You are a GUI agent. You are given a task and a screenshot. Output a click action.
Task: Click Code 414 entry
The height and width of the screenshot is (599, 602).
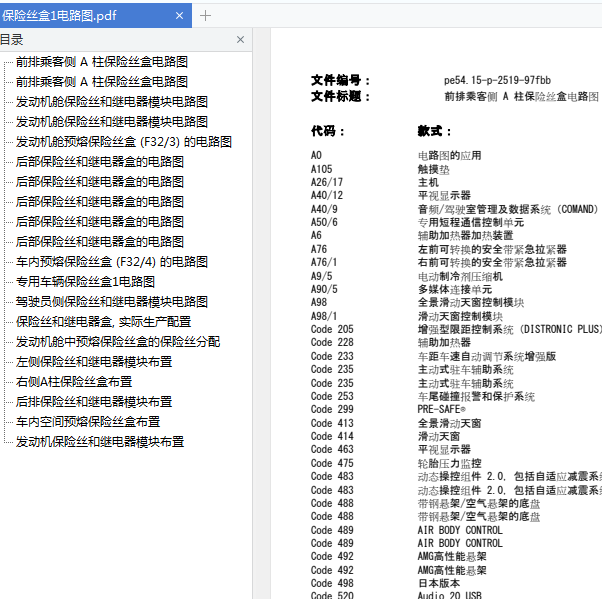(332, 436)
